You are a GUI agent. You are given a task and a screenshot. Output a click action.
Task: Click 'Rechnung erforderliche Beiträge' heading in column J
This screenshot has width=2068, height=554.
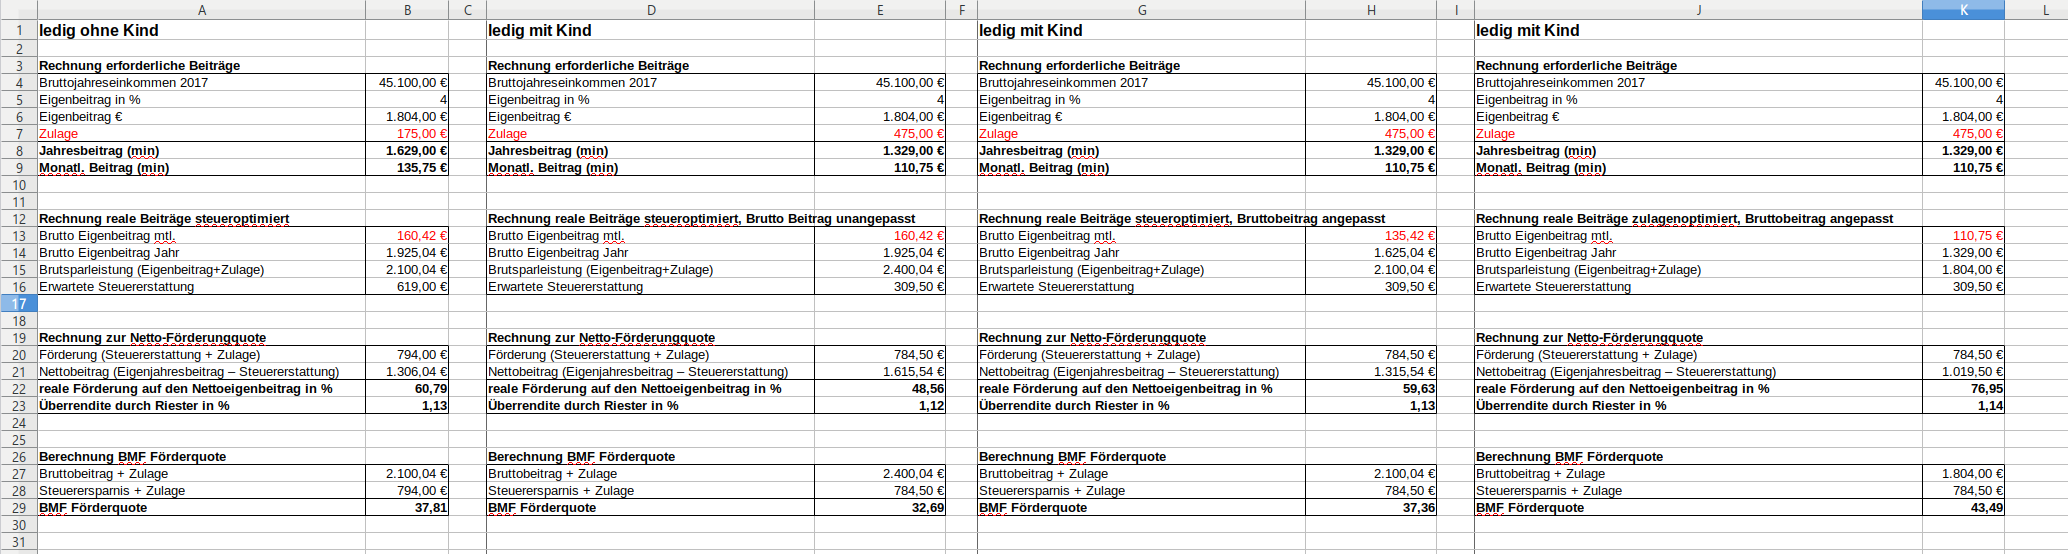pyautogui.click(x=1576, y=66)
